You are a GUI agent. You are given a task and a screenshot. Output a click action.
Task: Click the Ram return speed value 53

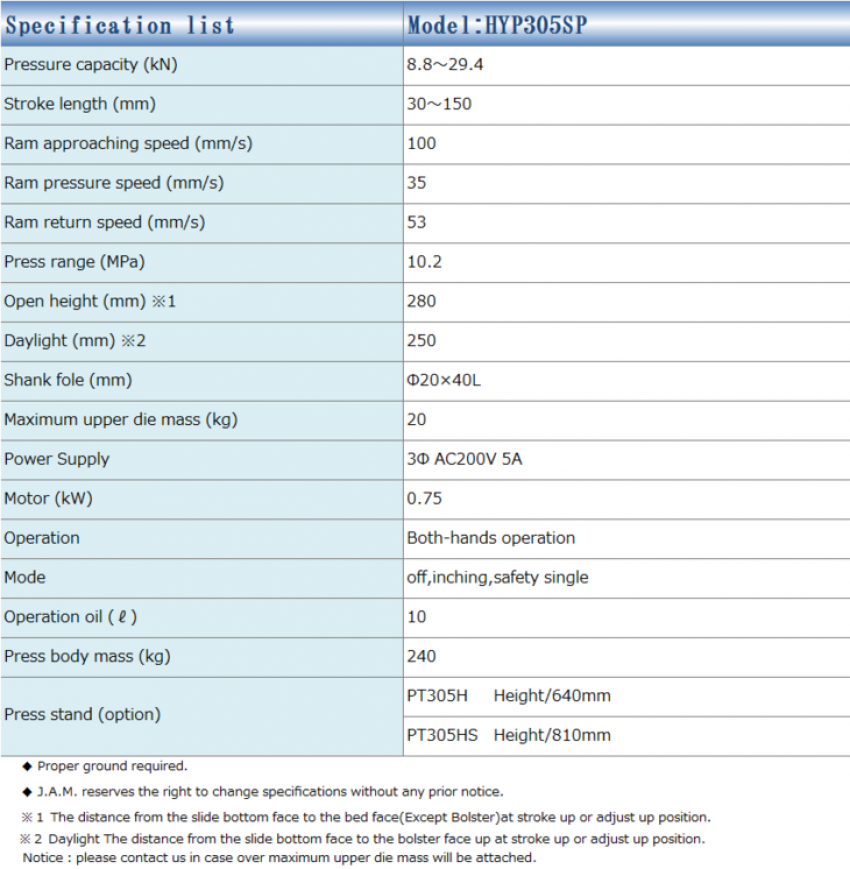[x=417, y=222]
